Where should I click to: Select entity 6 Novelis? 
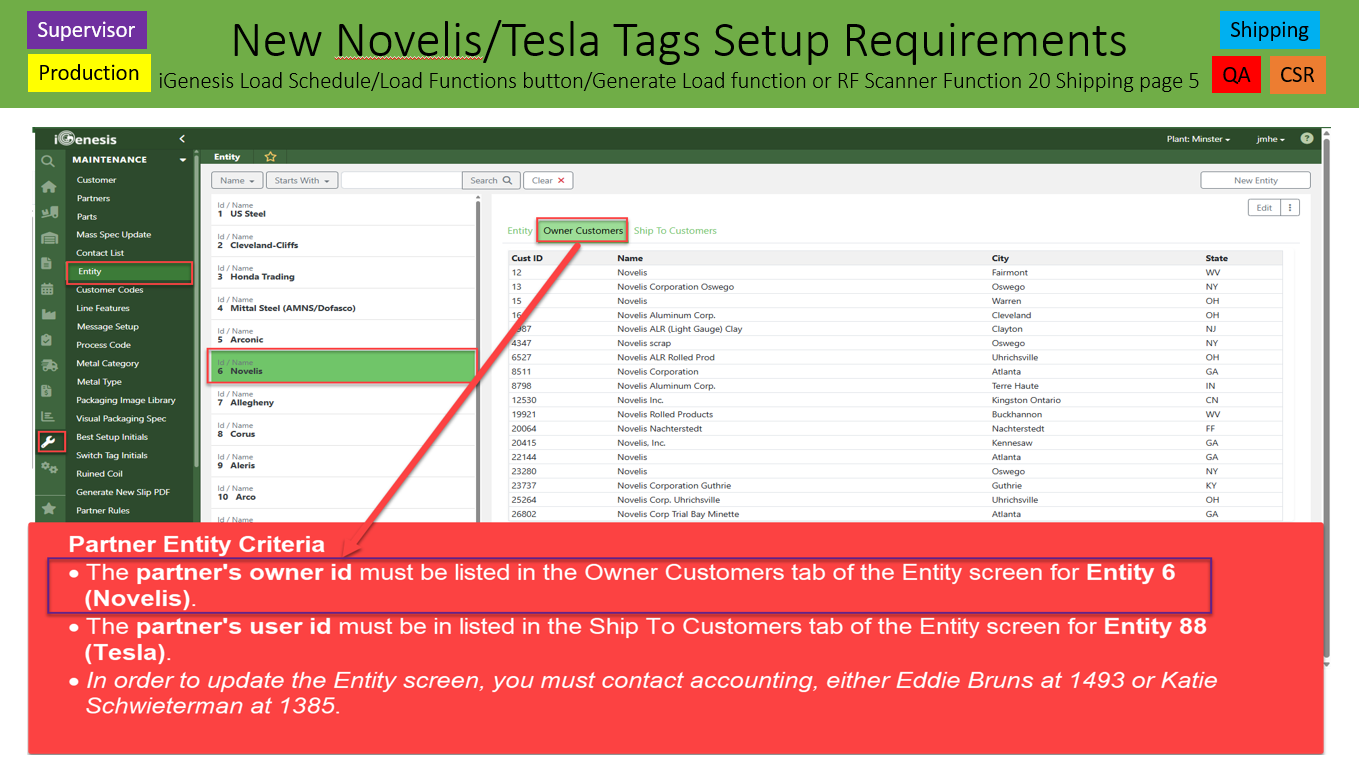(x=342, y=366)
